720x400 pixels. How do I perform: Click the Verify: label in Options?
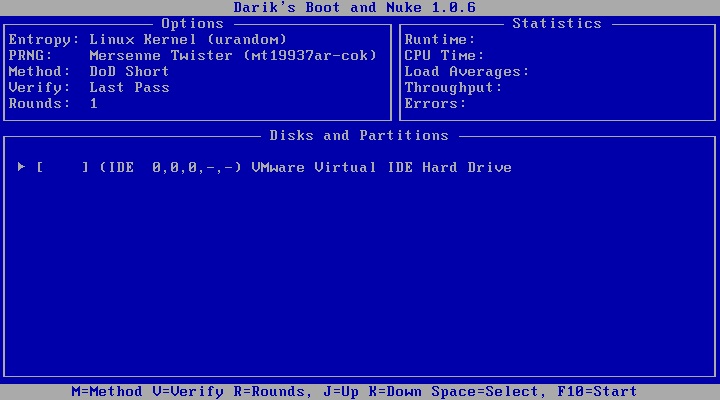pyautogui.click(x=39, y=88)
